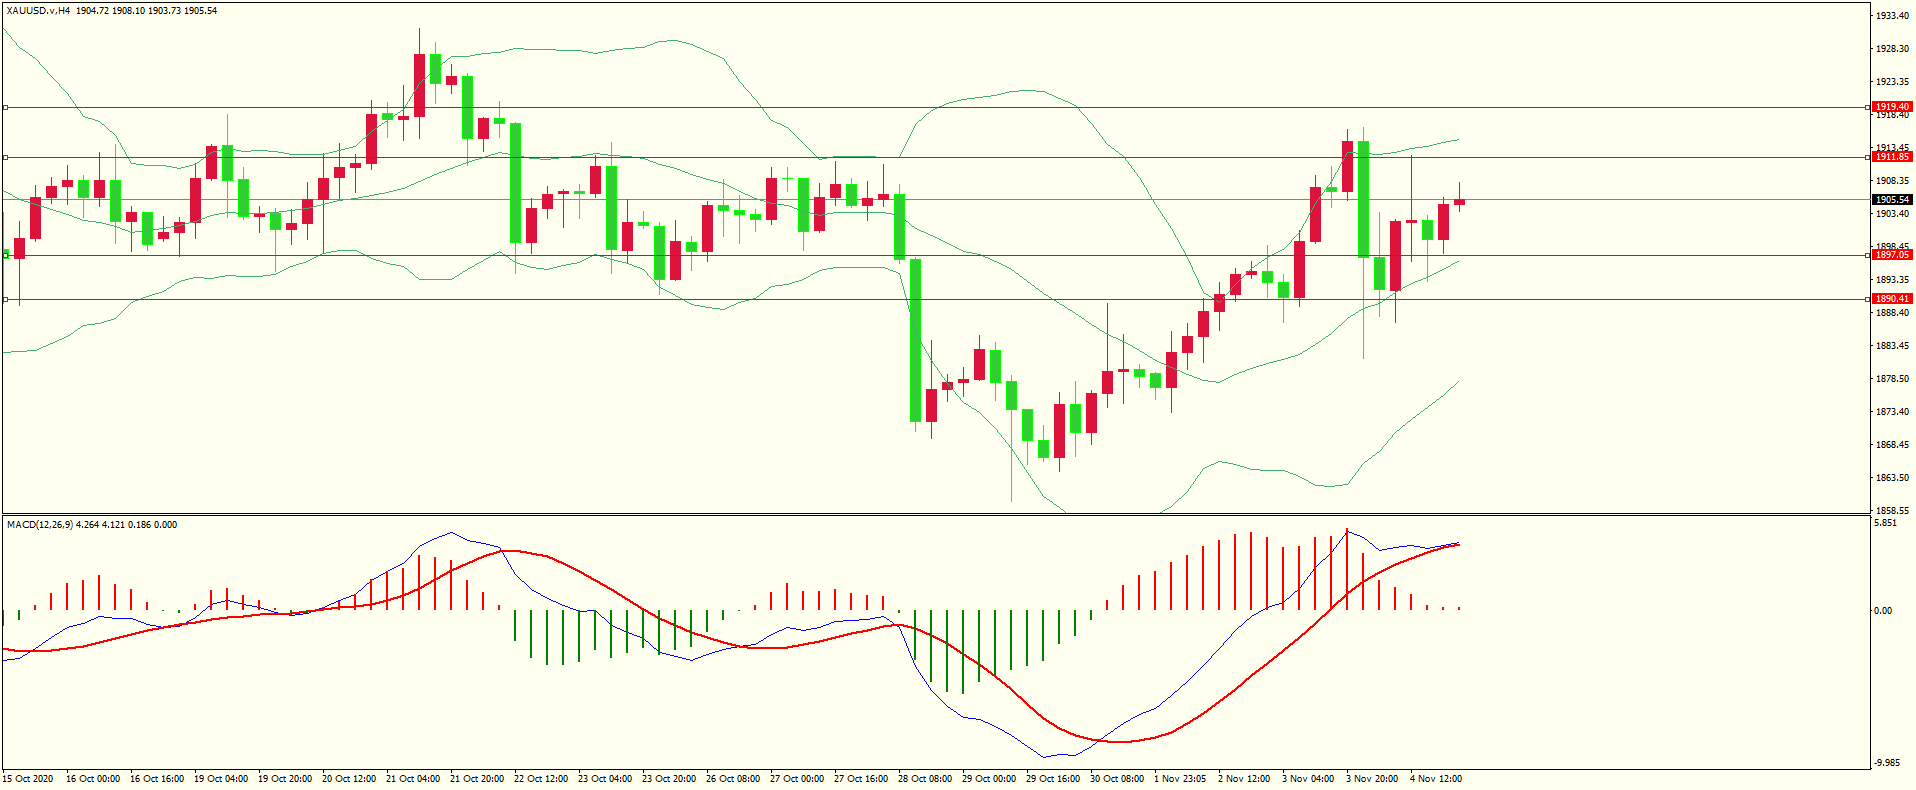This screenshot has width=1916, height=790.
Task: Click the 3 Nov 20:00 time label
Action: 1372,779
